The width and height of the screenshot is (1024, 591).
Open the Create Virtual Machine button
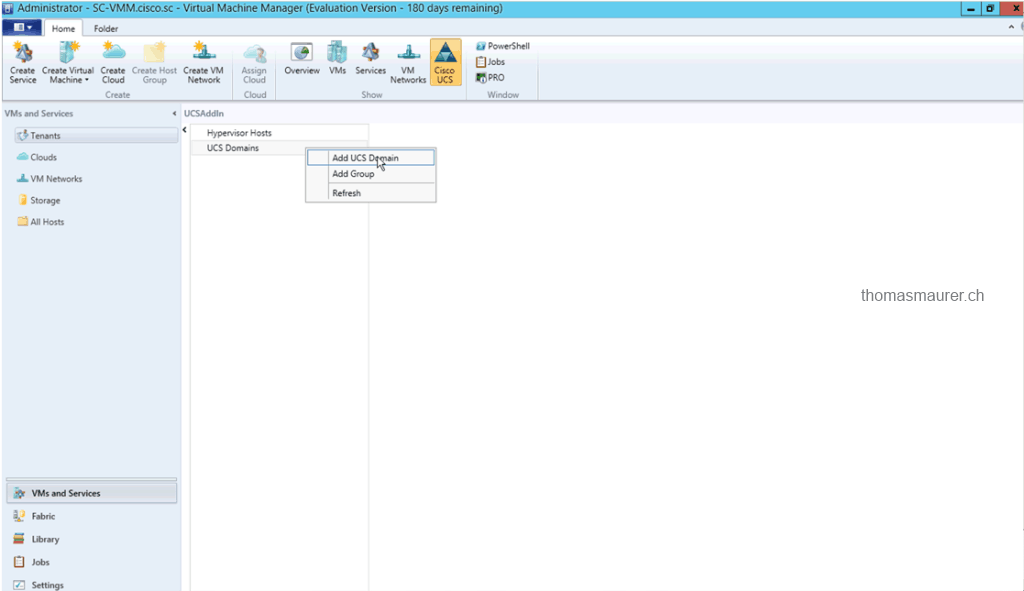(68, 62)
